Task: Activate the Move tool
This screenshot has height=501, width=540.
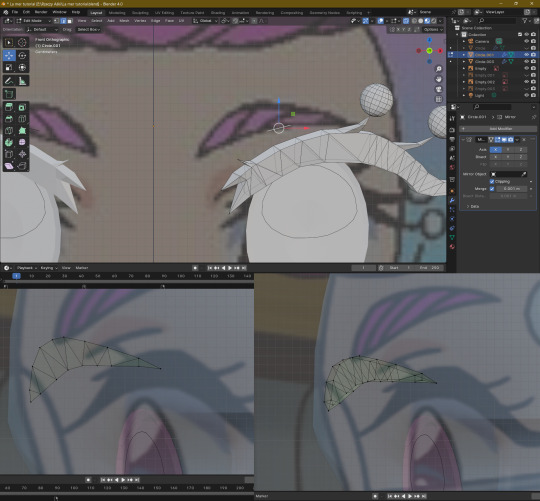Action: (x=9, y=55)
